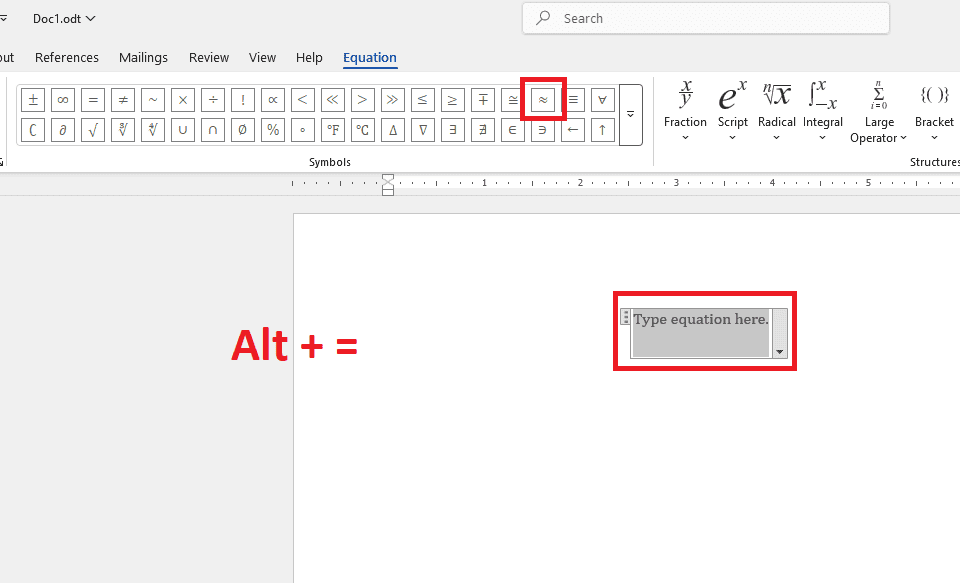Insert the not-equal-to symbol
The width and height of the screenshot is (960, 583).
tap(123, 100)
